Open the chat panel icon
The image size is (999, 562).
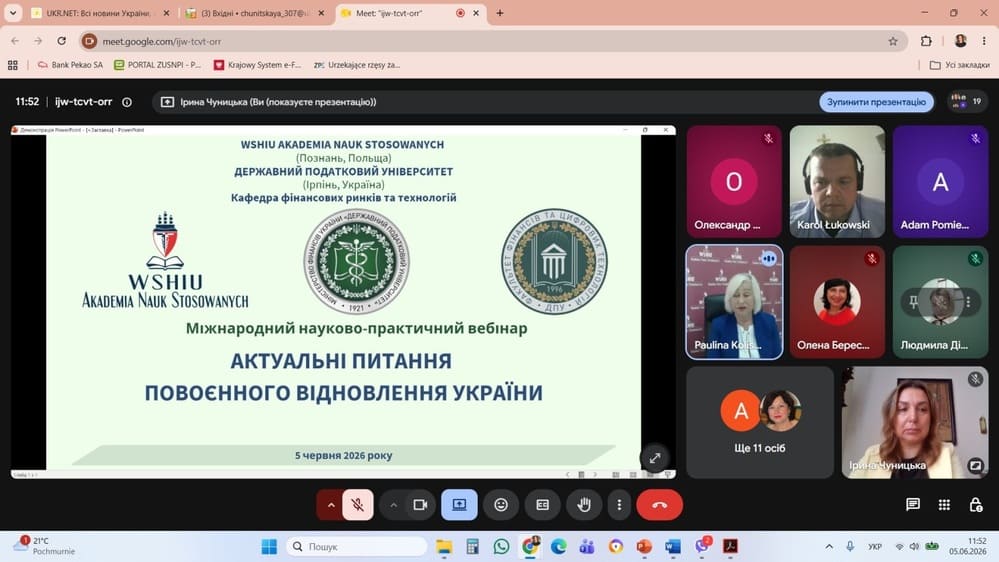(x=912, y=505)
